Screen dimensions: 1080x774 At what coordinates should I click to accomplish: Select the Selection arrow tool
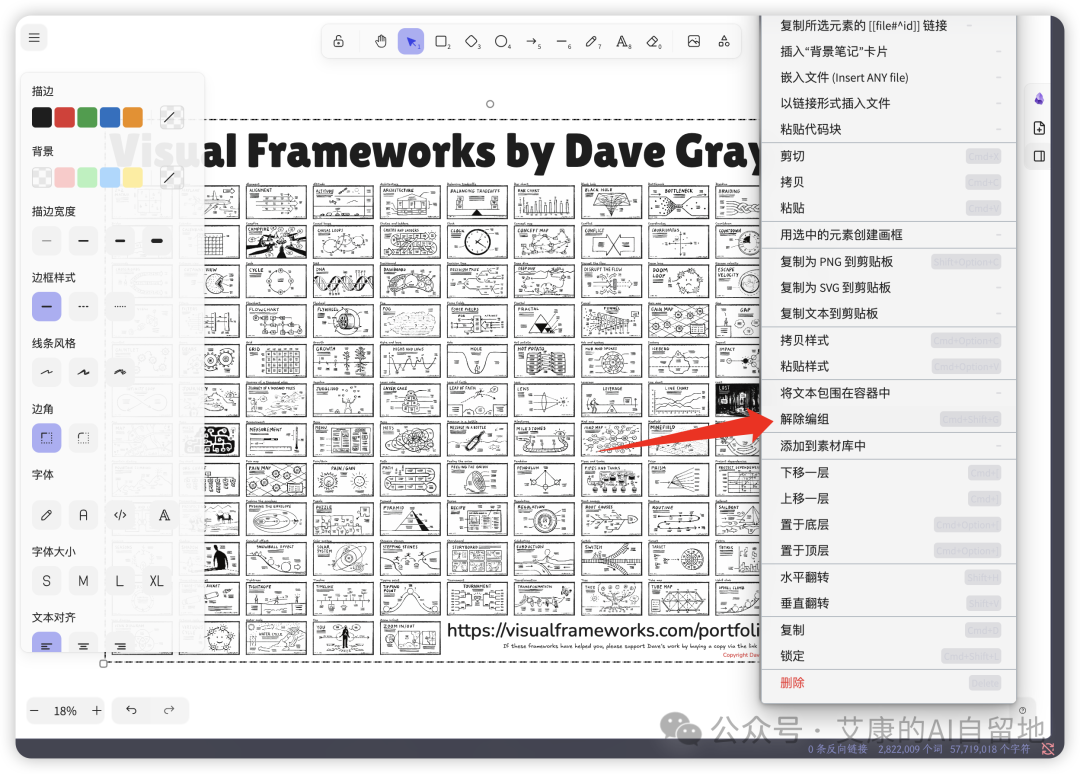coord(411,41)
